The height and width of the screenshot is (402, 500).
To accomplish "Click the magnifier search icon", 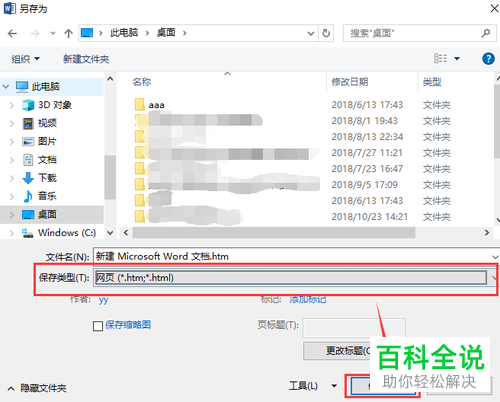I will [485, 33].
